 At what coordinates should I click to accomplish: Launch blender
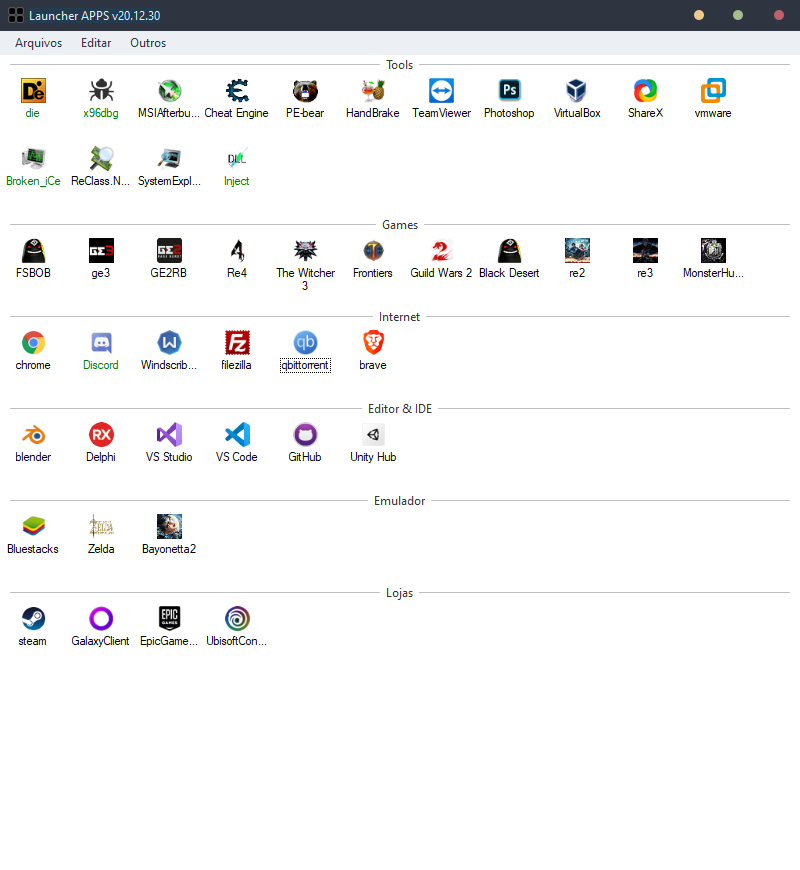33,434
